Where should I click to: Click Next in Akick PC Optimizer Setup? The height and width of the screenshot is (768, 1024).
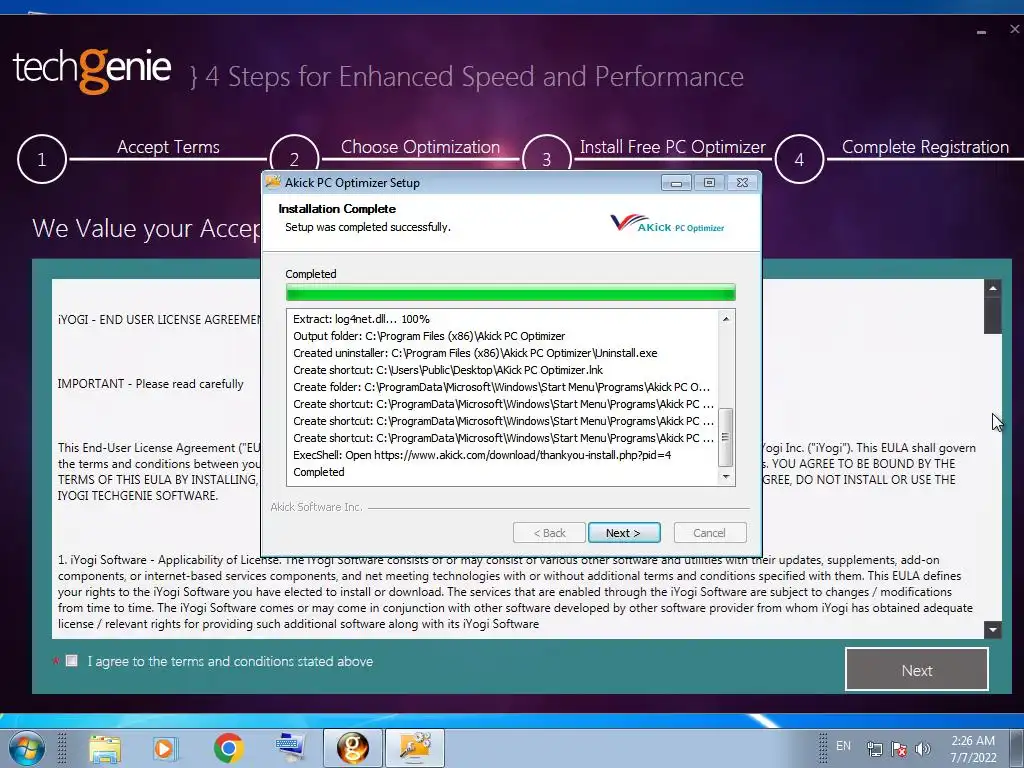[x=624, y=533]
